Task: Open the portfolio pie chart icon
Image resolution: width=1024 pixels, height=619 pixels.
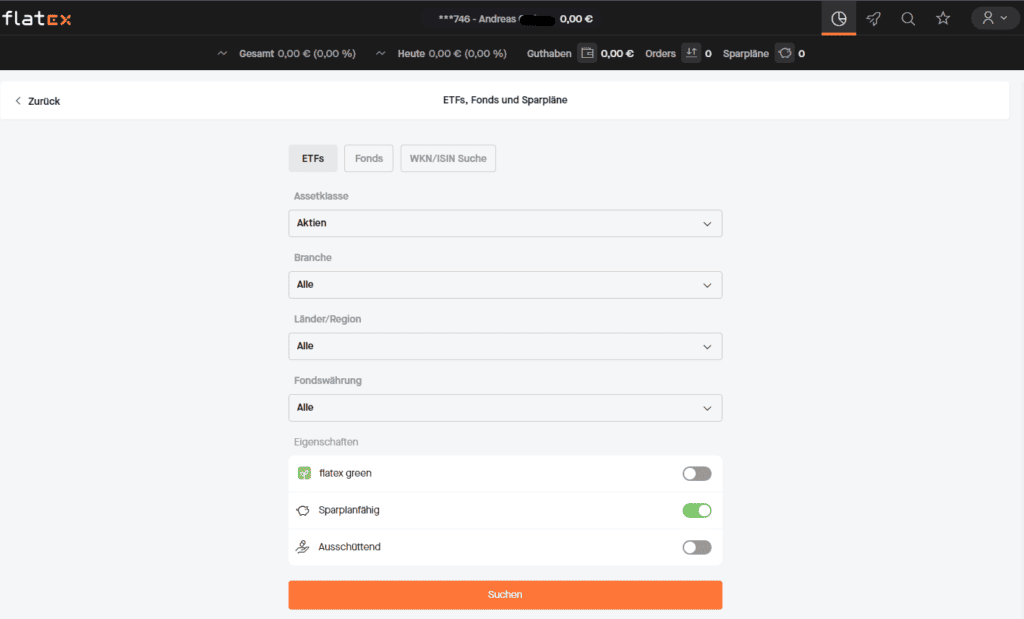Action: coord(839,18)
